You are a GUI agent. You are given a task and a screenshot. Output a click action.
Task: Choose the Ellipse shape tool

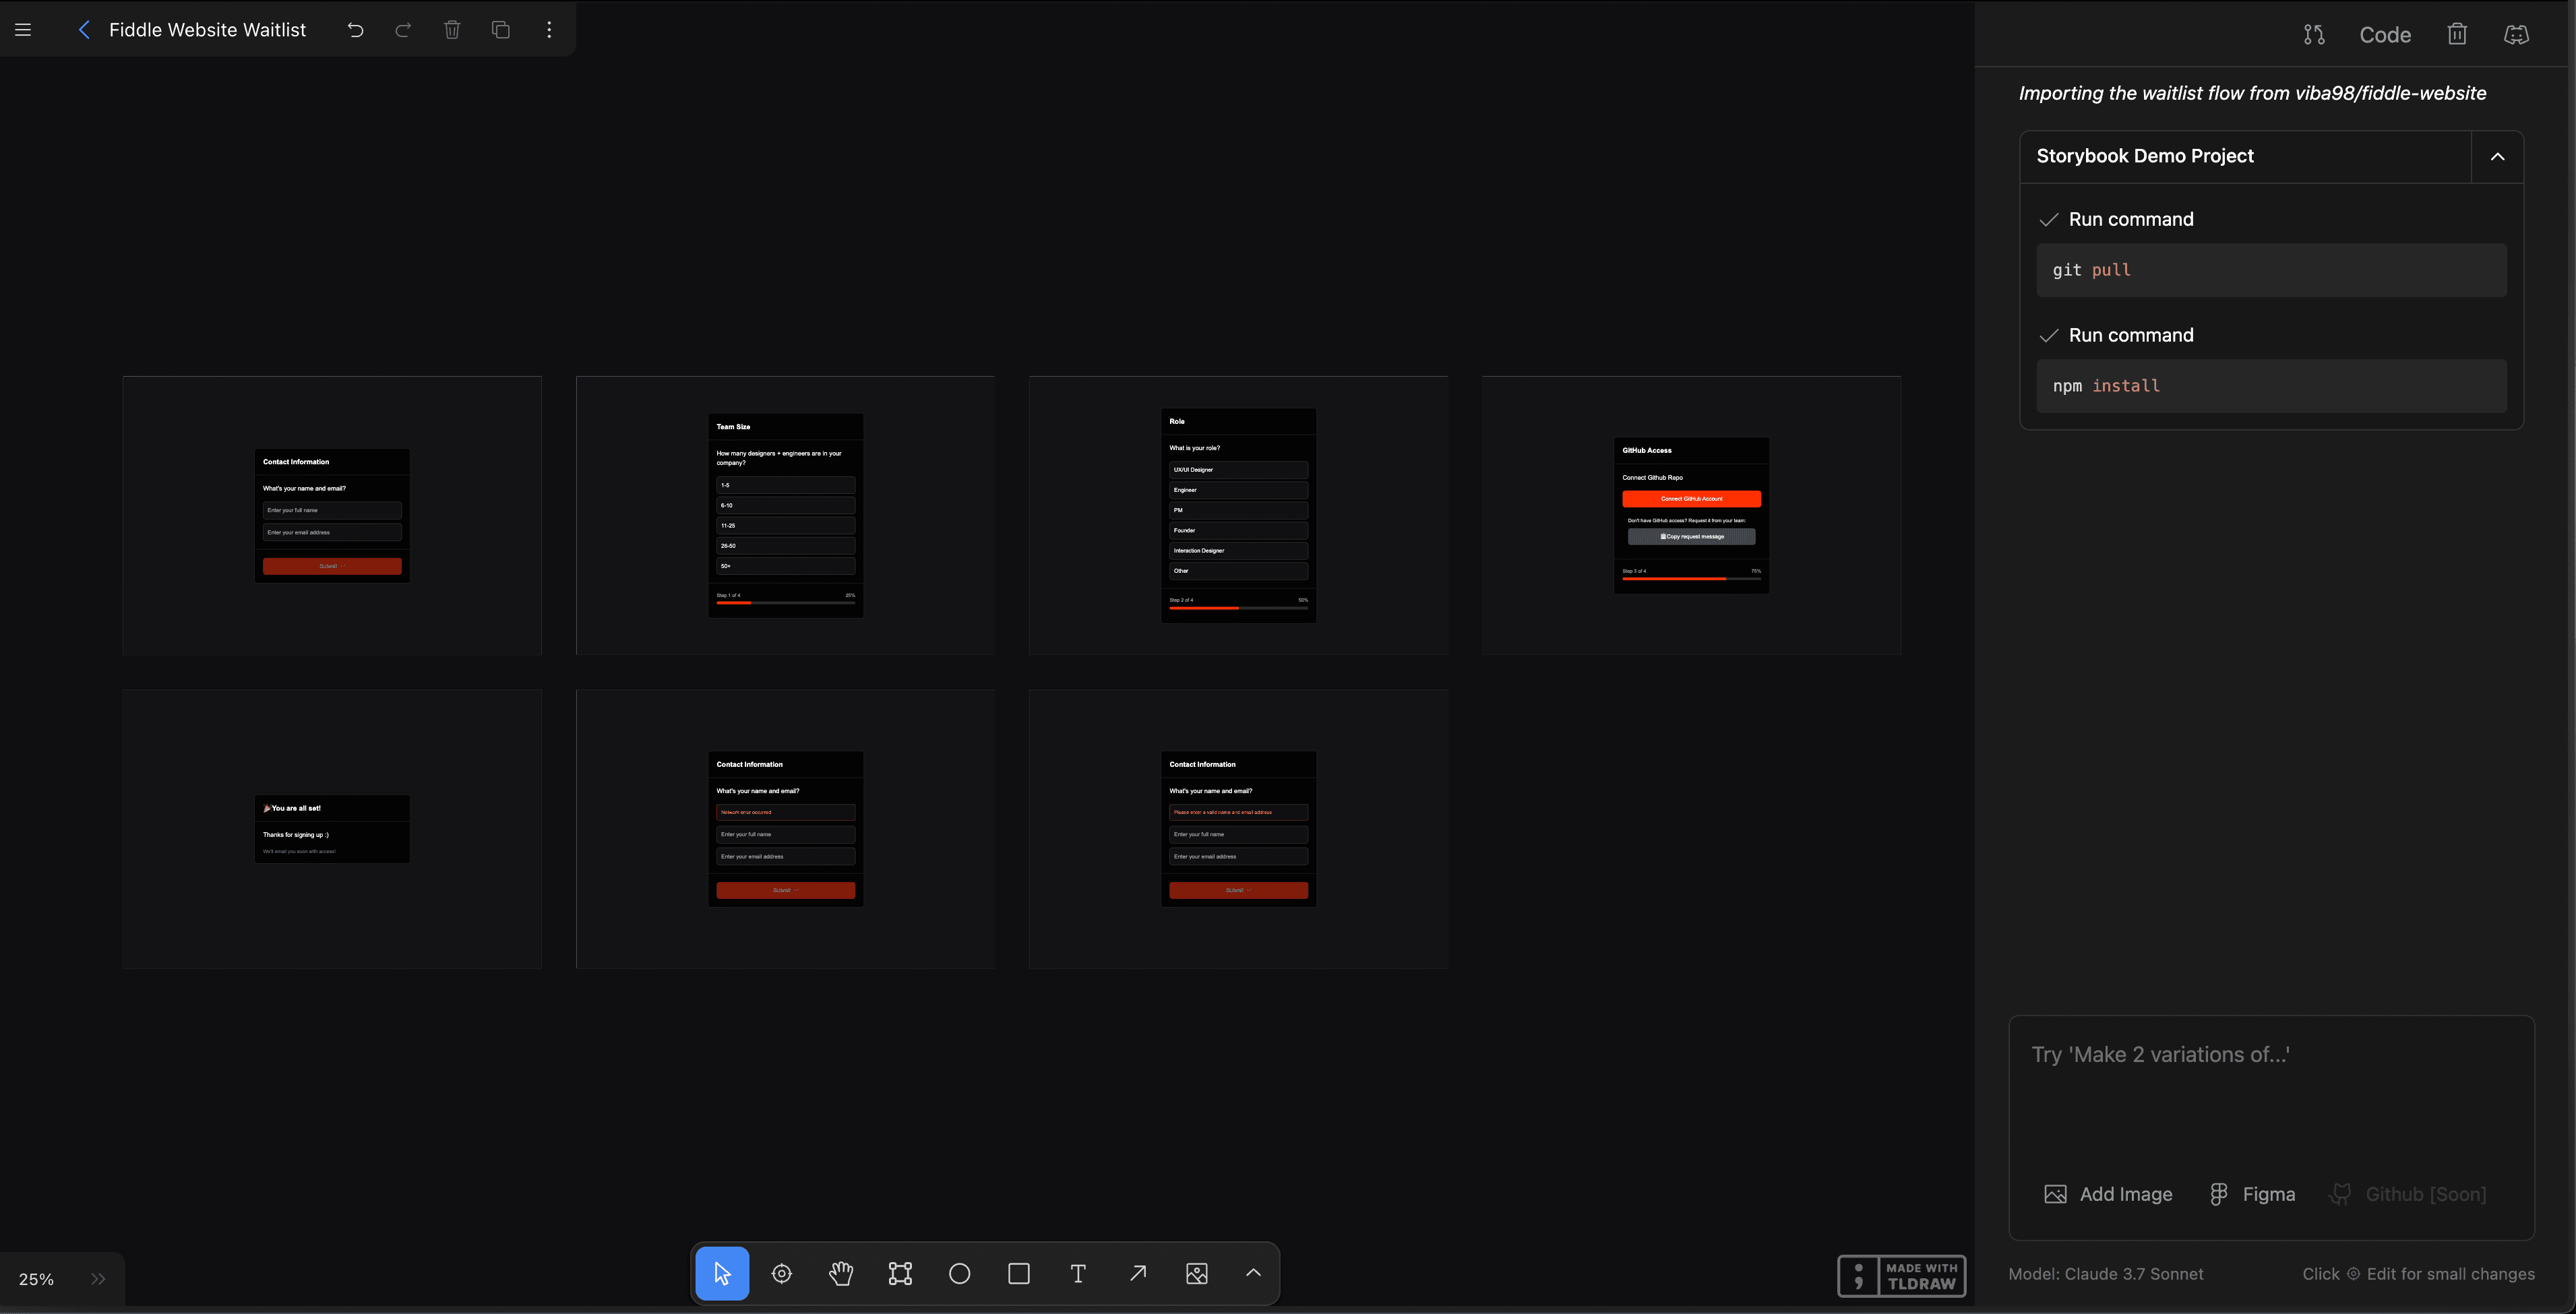point(960,1273)
